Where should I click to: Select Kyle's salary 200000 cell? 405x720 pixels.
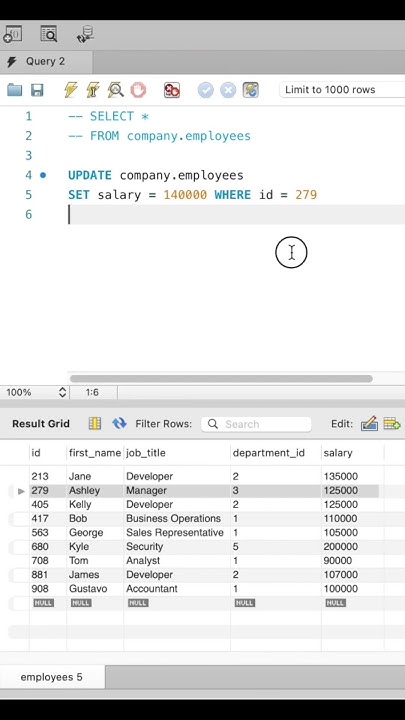coord(352,546)
